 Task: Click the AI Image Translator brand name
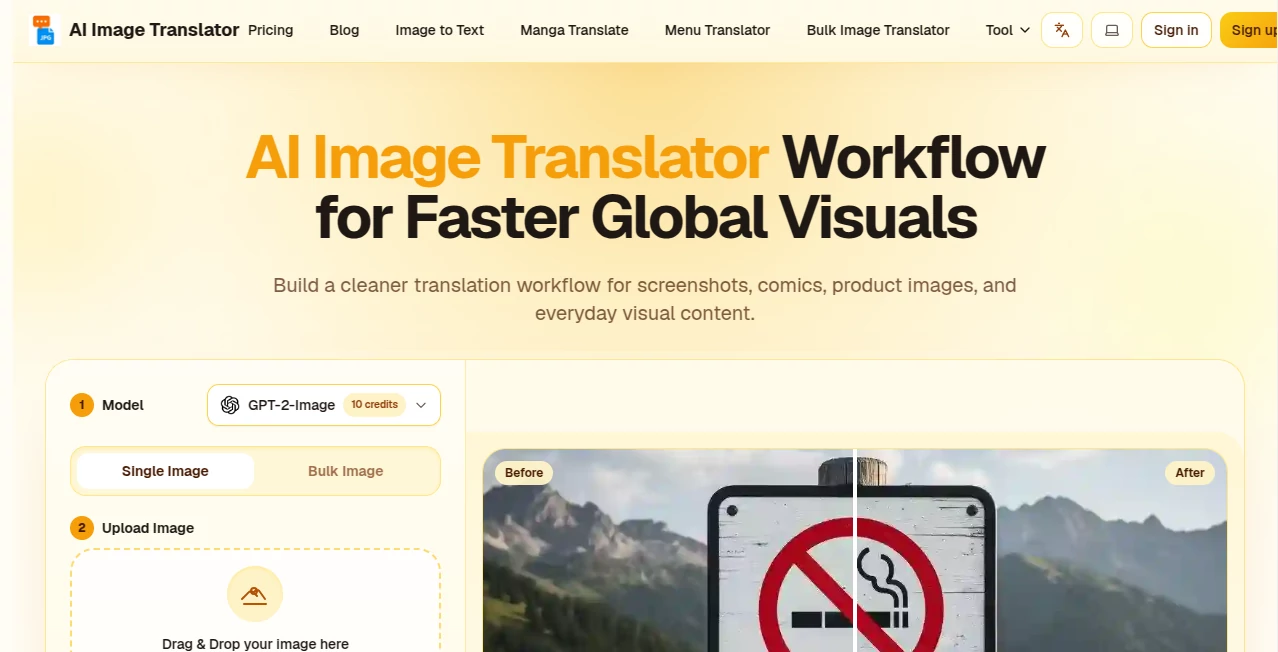pos(154,30)
